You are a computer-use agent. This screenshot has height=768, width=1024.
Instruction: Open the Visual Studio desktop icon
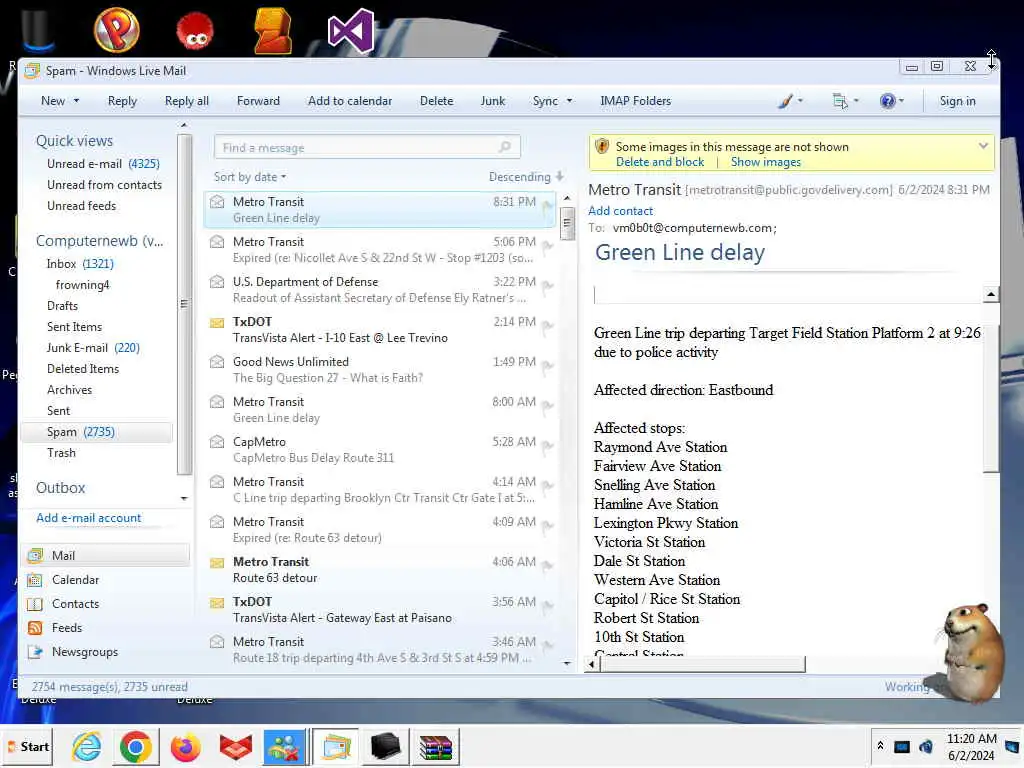pyautogui.click(x=351, y=31)
